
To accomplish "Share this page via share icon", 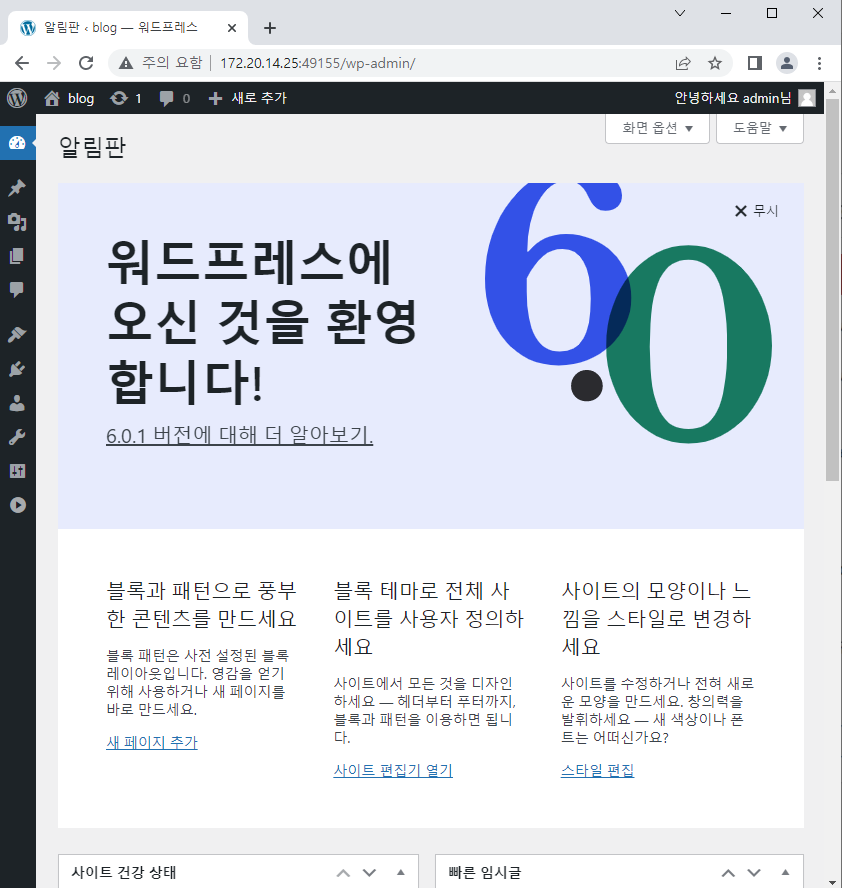I will (683, 63).
